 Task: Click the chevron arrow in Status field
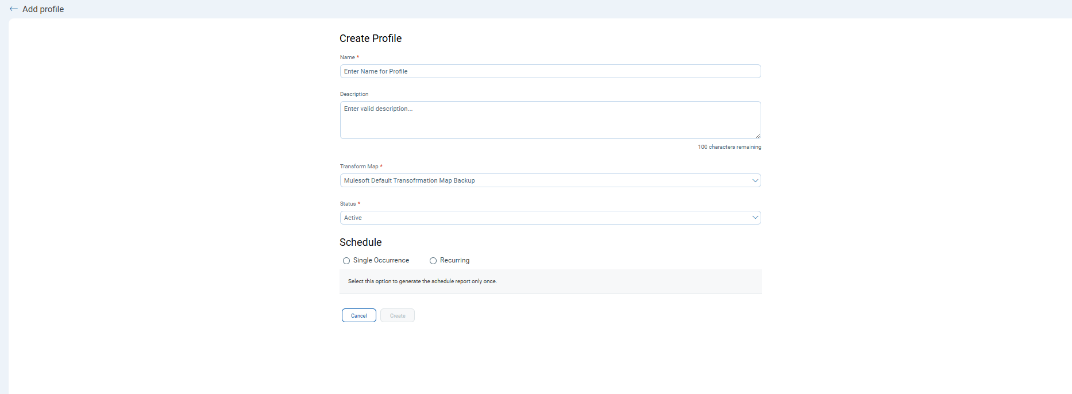coord(755,218)
